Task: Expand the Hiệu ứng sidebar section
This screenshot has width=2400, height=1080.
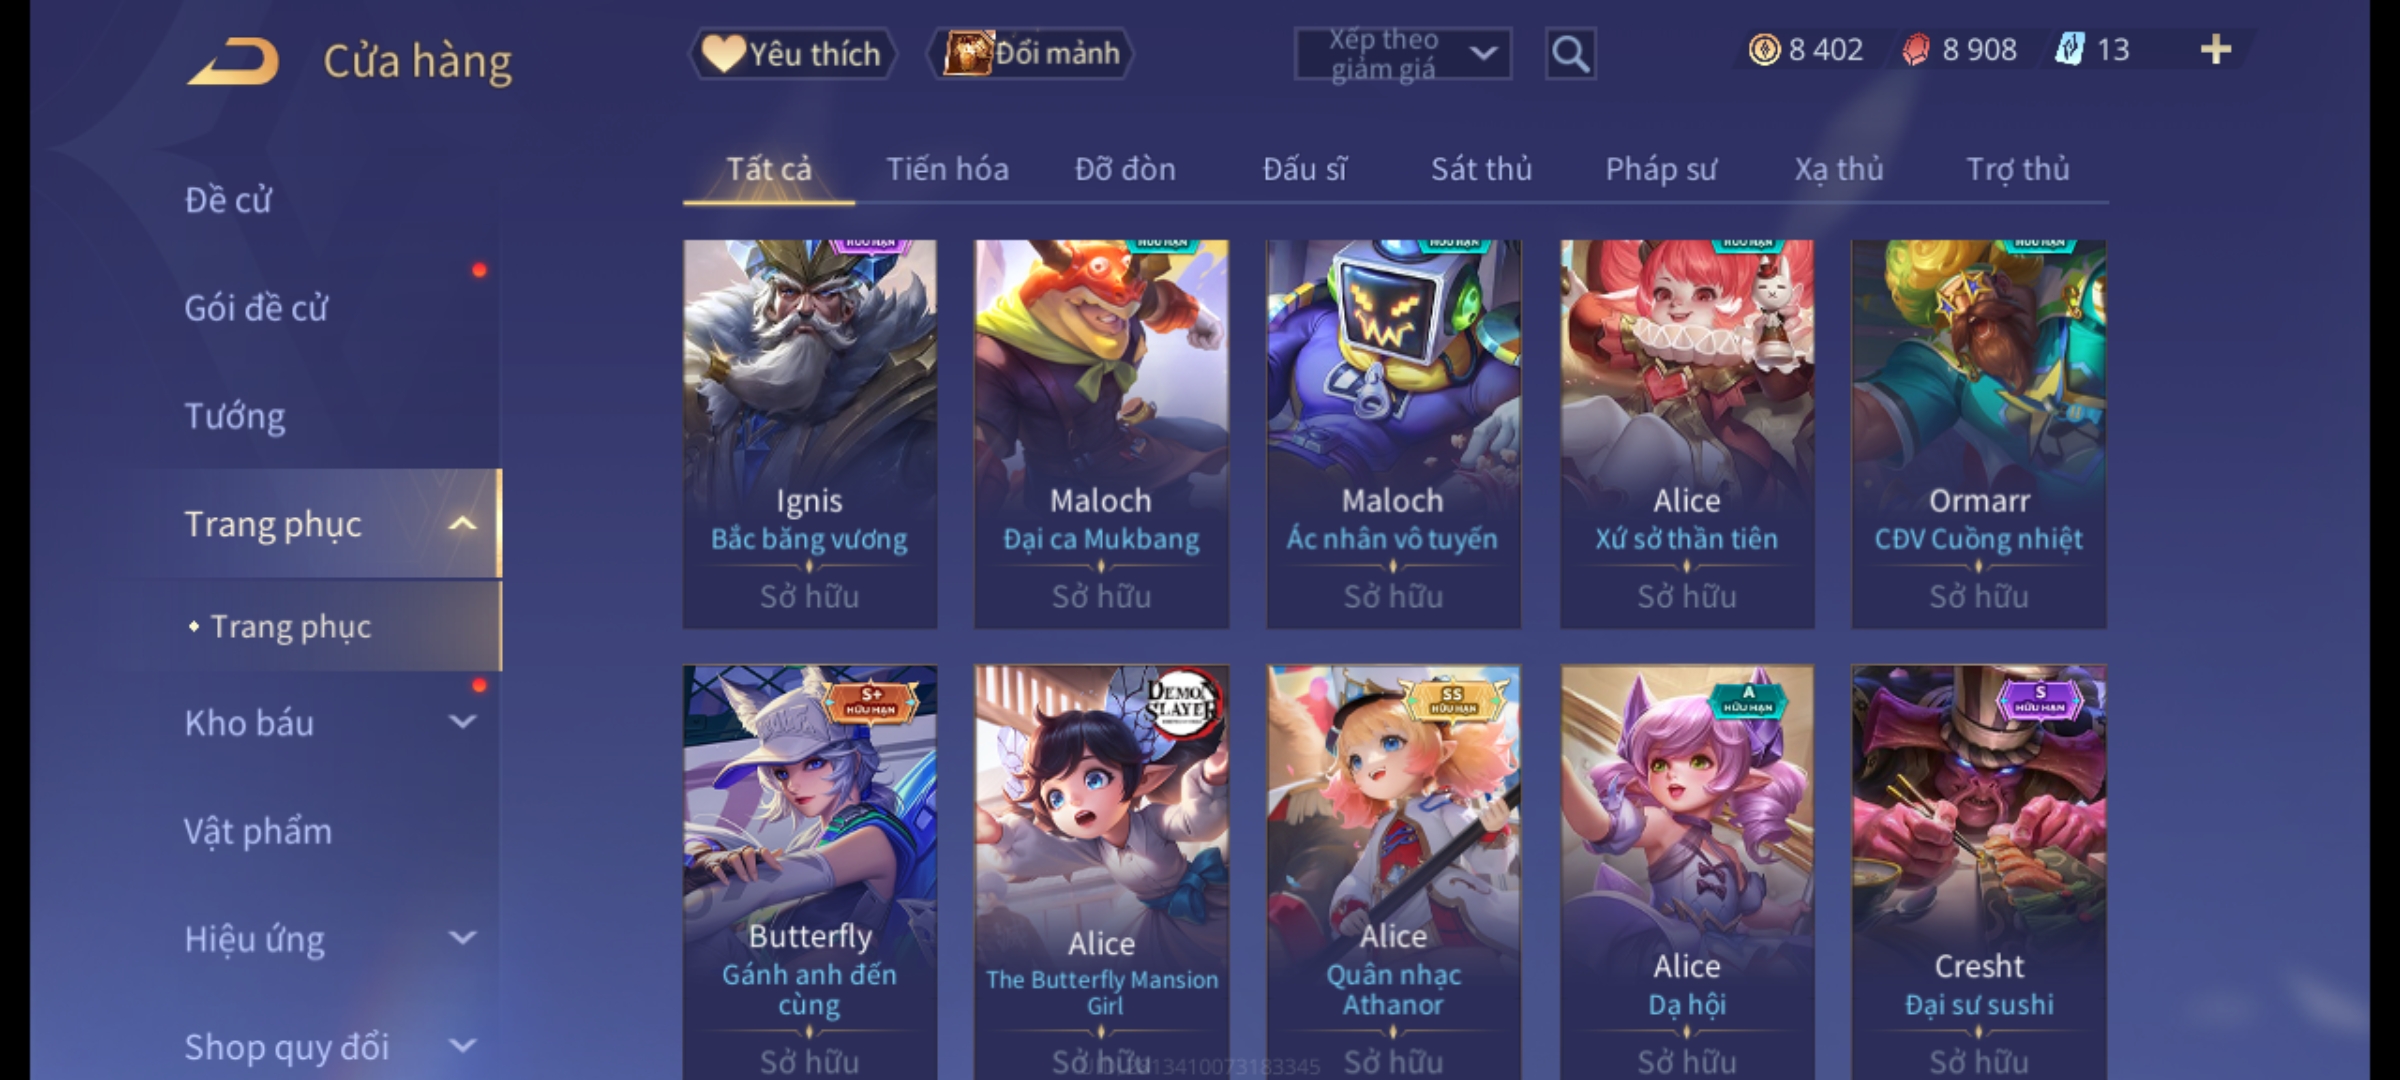Action: point(462,937)
